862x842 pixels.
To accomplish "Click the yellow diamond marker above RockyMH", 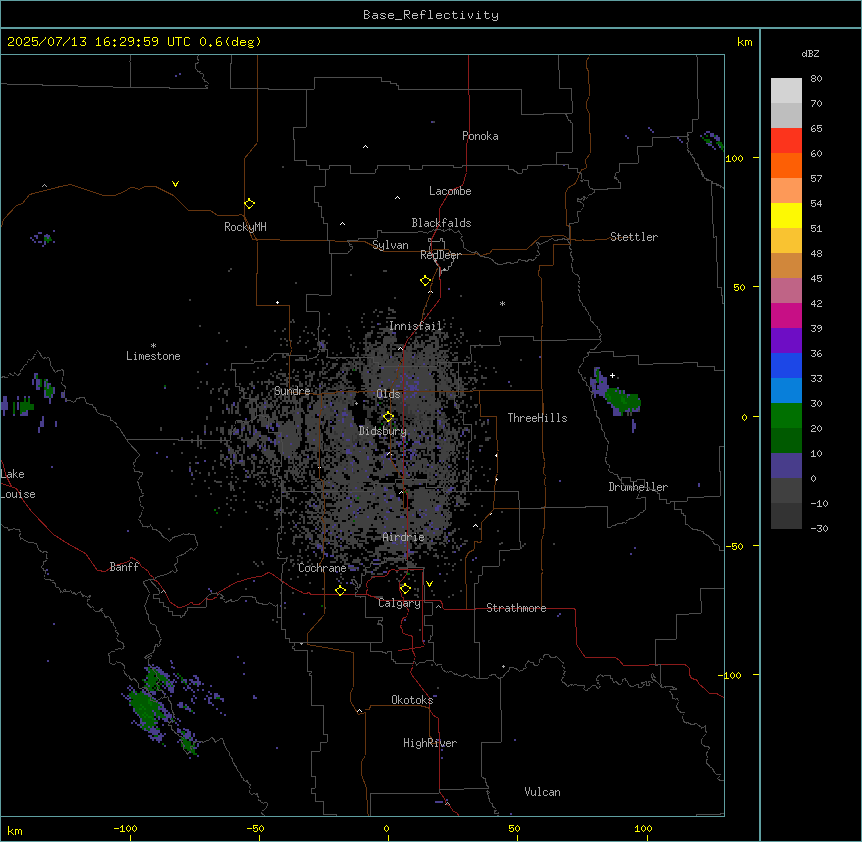I will tap(249, 203).
